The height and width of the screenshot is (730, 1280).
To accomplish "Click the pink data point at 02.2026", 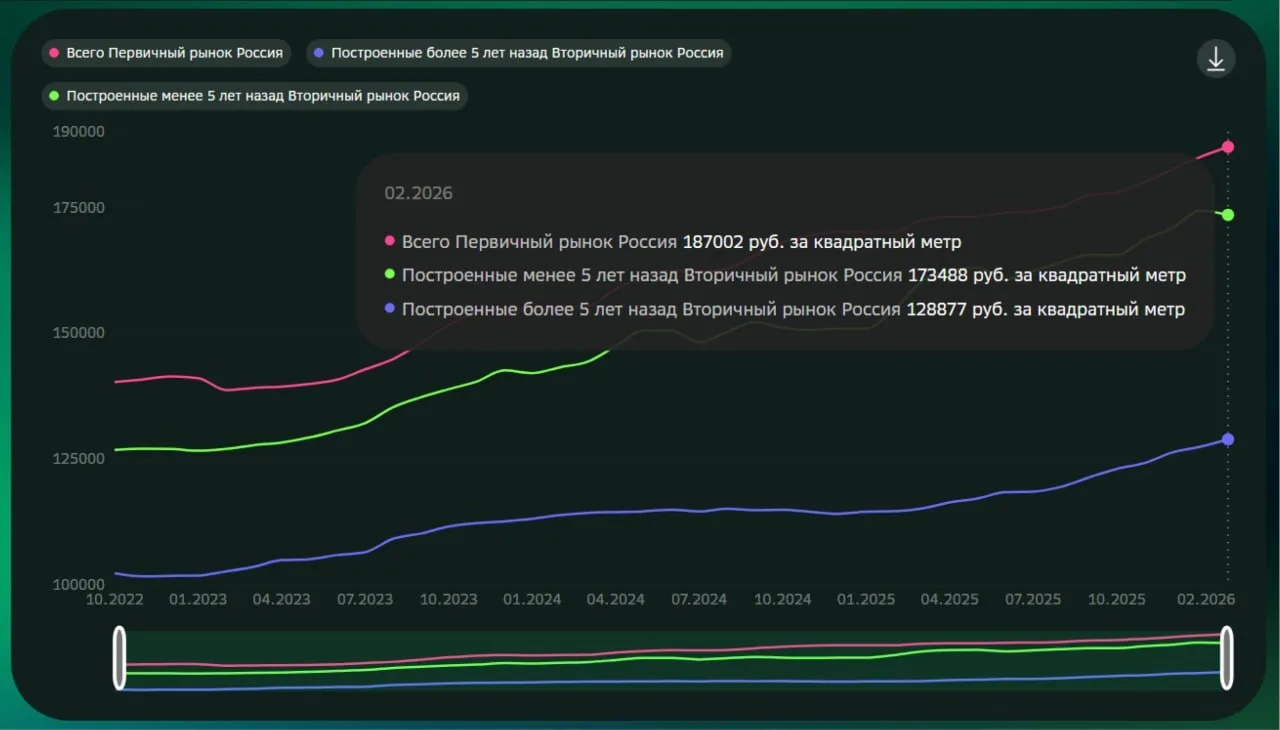I will (1228, 147).
